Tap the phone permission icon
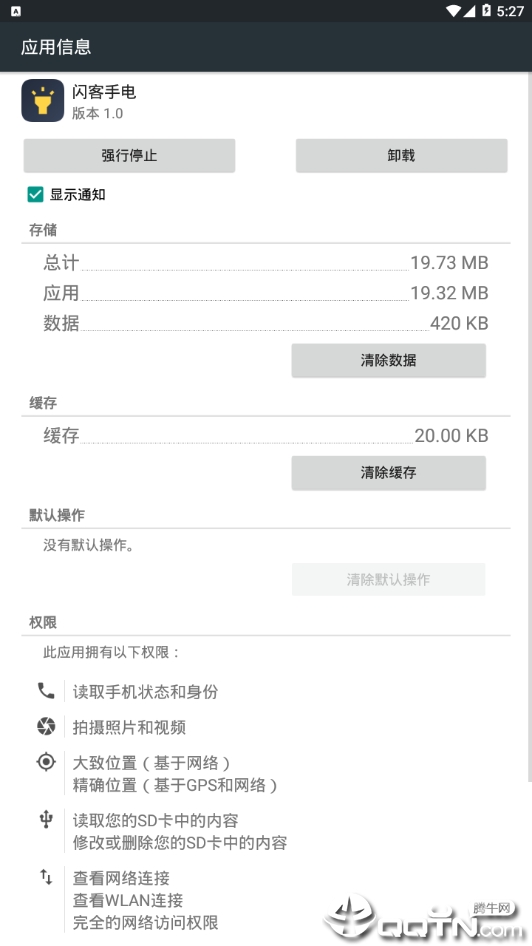This screenshot has width=532, height=946. click(46, 691)
